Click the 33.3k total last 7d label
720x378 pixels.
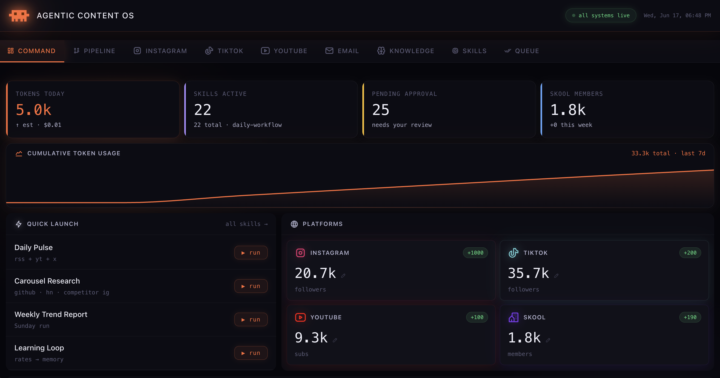tap(668, 153)
